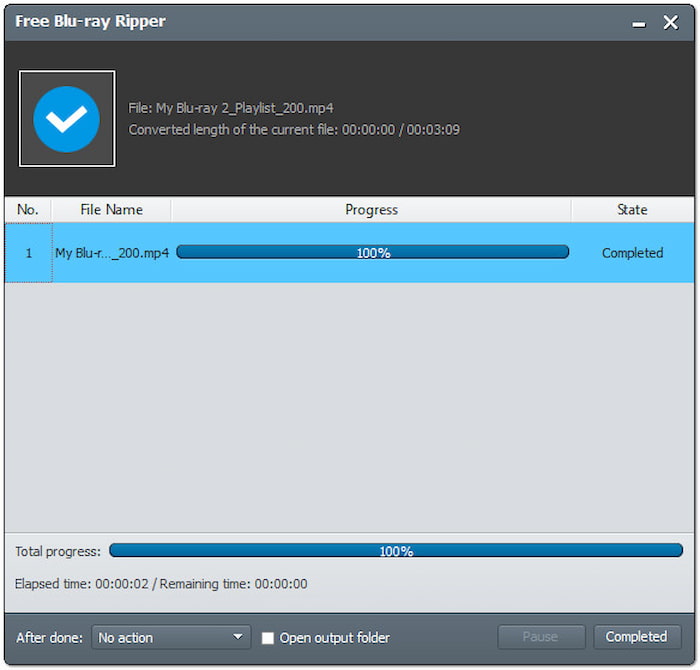Close the Free Blu-ray Ripper window
This screenshot has height=670, width=700.
point(671,22)
